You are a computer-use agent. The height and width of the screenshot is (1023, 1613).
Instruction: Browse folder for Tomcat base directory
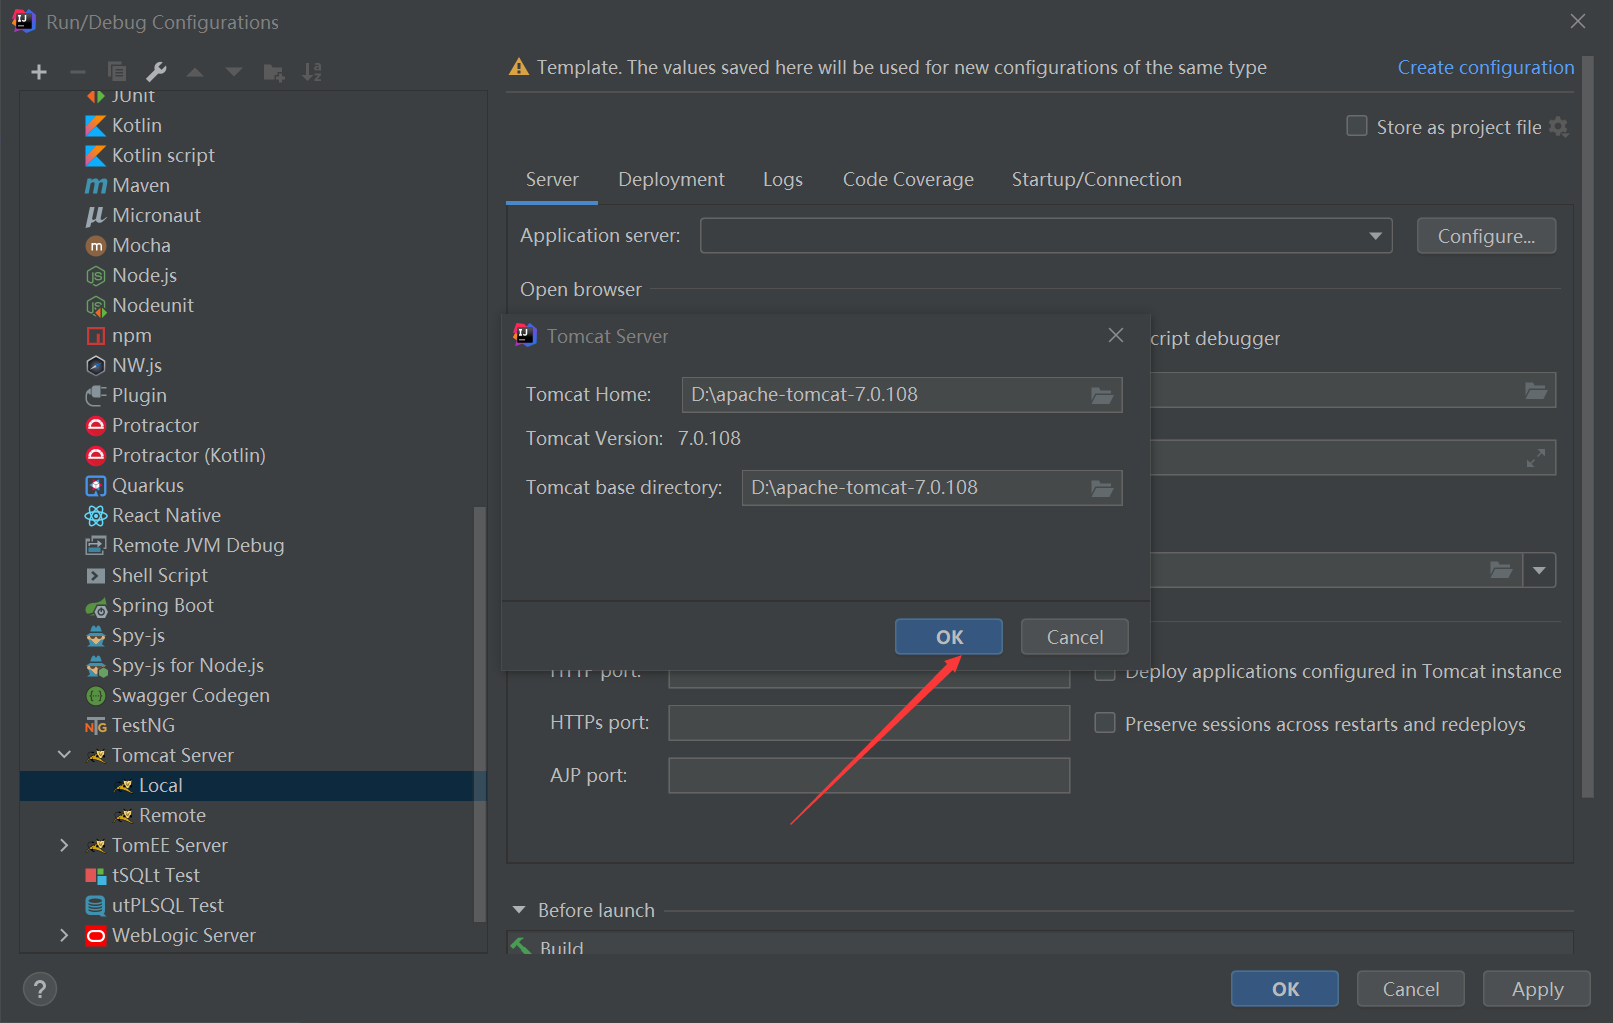pyautogui.click(x=1101, y=488)
